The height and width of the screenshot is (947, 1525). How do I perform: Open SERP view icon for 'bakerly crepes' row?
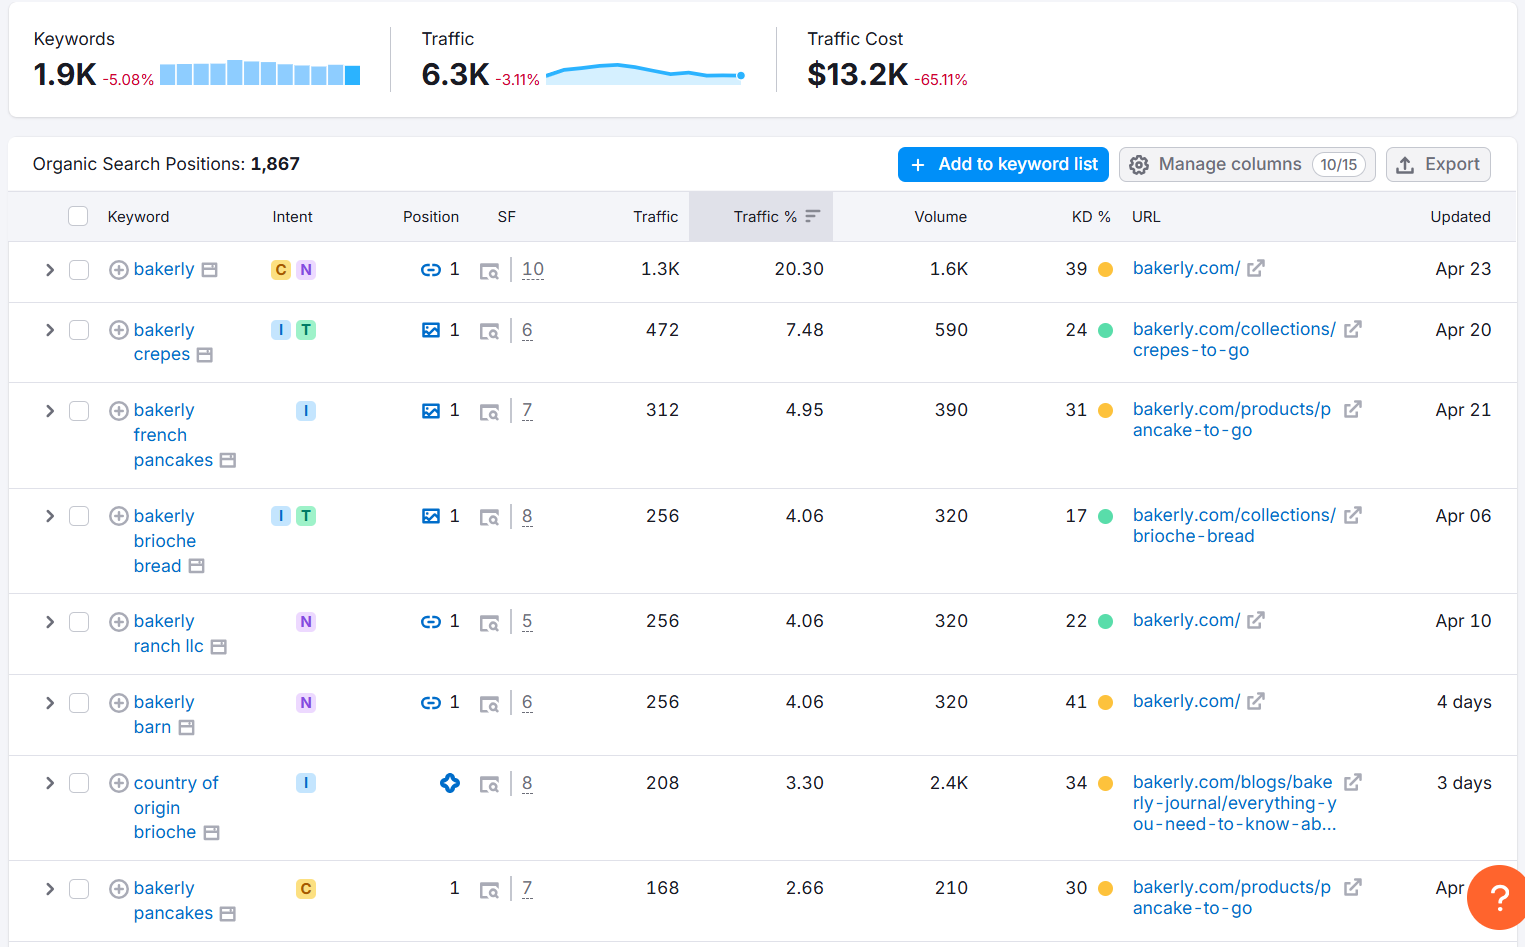point(489,331)
